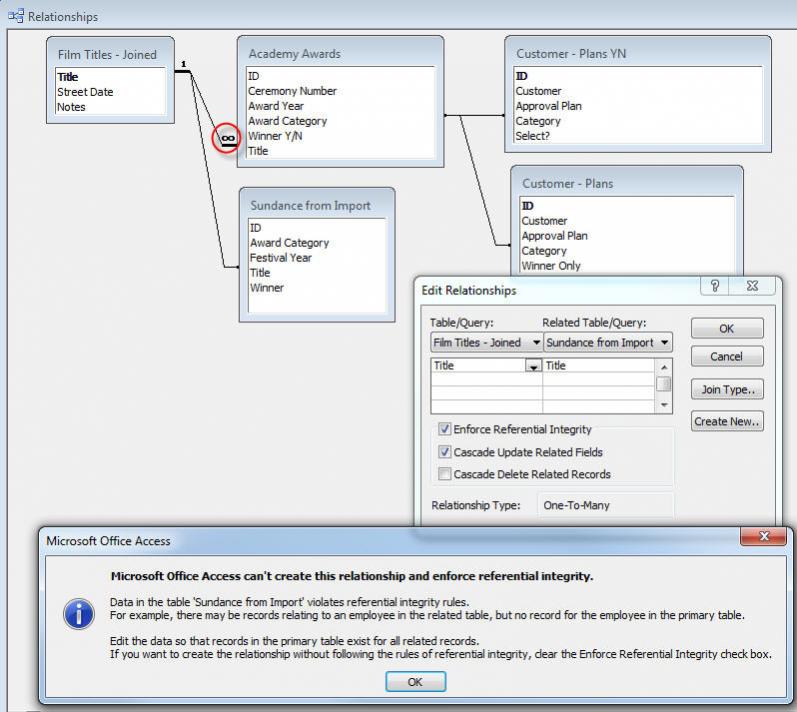
Task: Click Cancel in the Edit Relationships dialog
Action: pos(727,356)
